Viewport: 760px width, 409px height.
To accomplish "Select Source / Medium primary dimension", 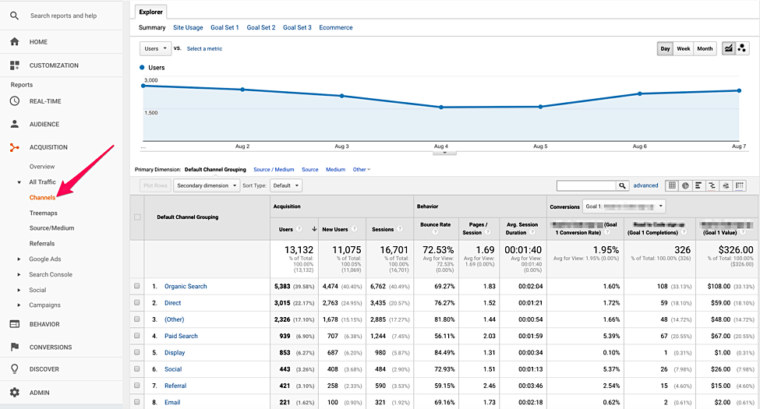I will point(274,170).
